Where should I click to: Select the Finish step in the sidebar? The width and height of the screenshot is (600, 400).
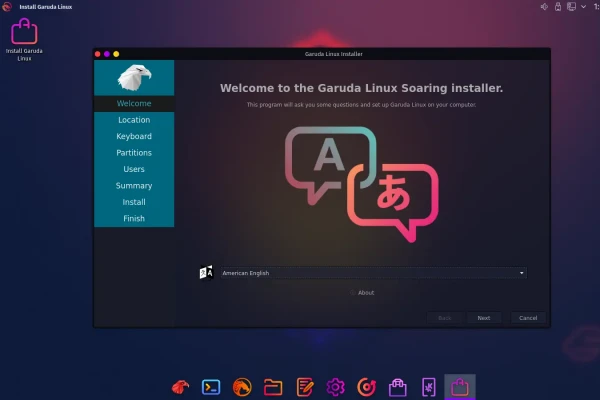(x=134, y=219)
